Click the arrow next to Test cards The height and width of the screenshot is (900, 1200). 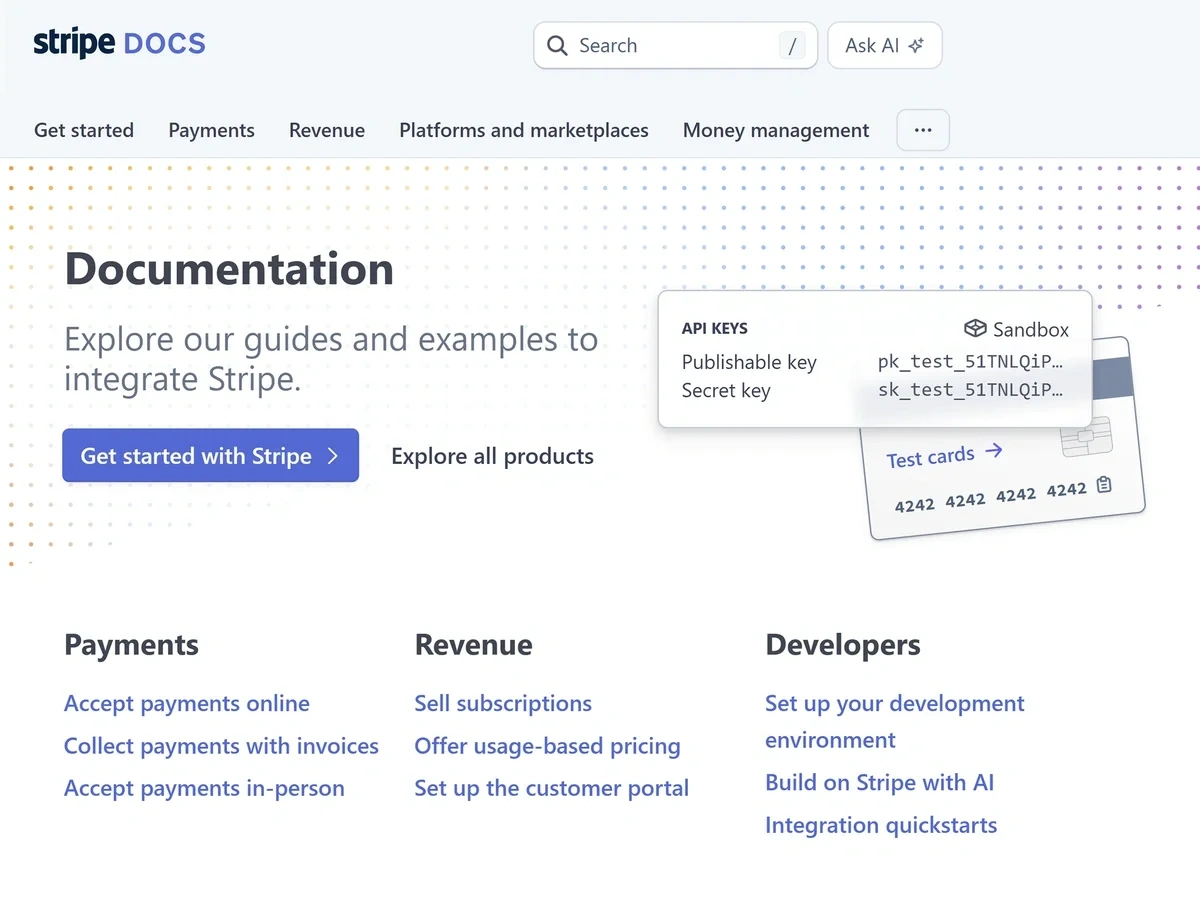pyautogui.click(x=993, y=451)
